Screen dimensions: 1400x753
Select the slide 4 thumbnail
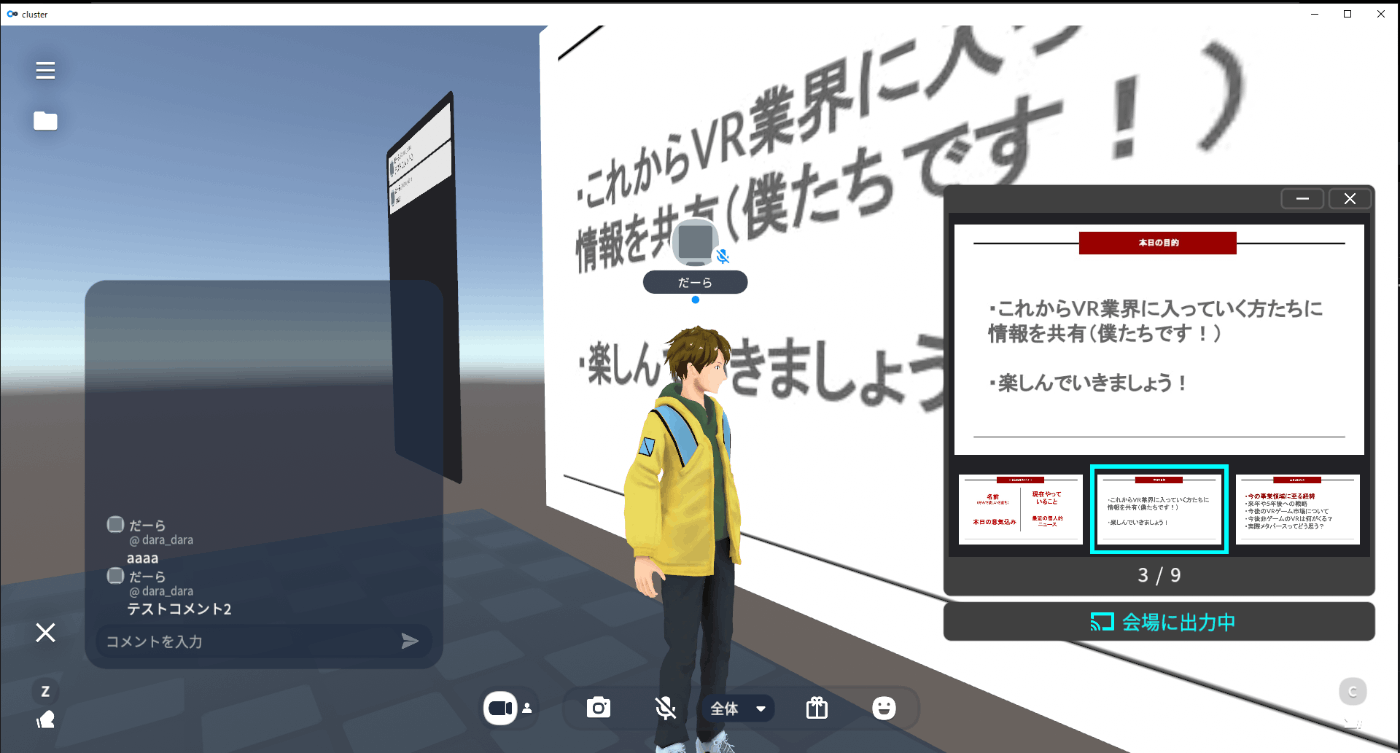(x=1298, y=509)
